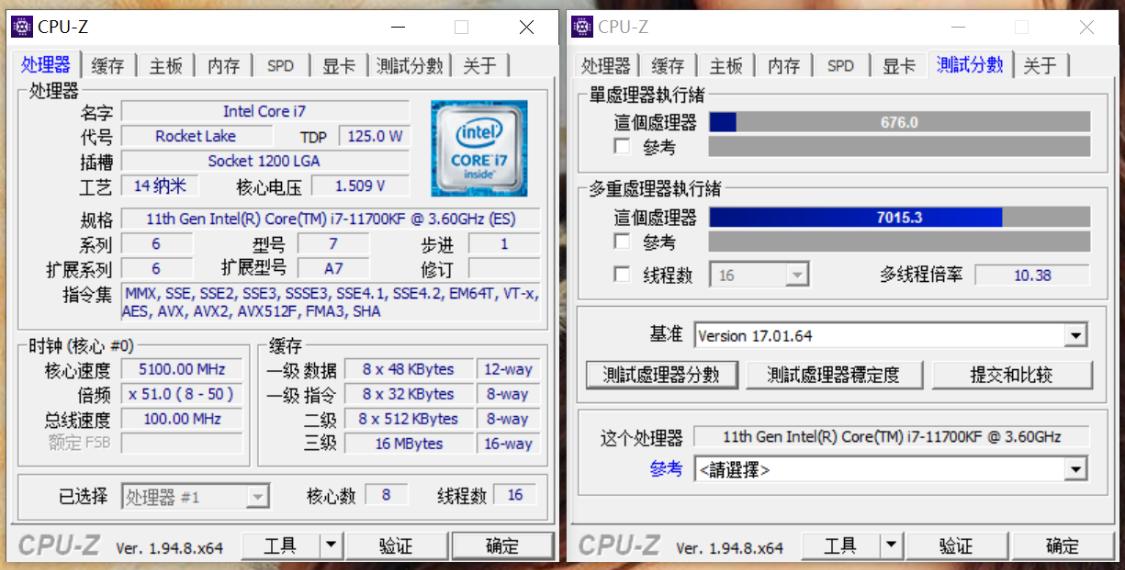Click the 名字 field Intel Core i7
Image resolution: width=1125 pixels, height=570 pixels.
click(265, 111)
